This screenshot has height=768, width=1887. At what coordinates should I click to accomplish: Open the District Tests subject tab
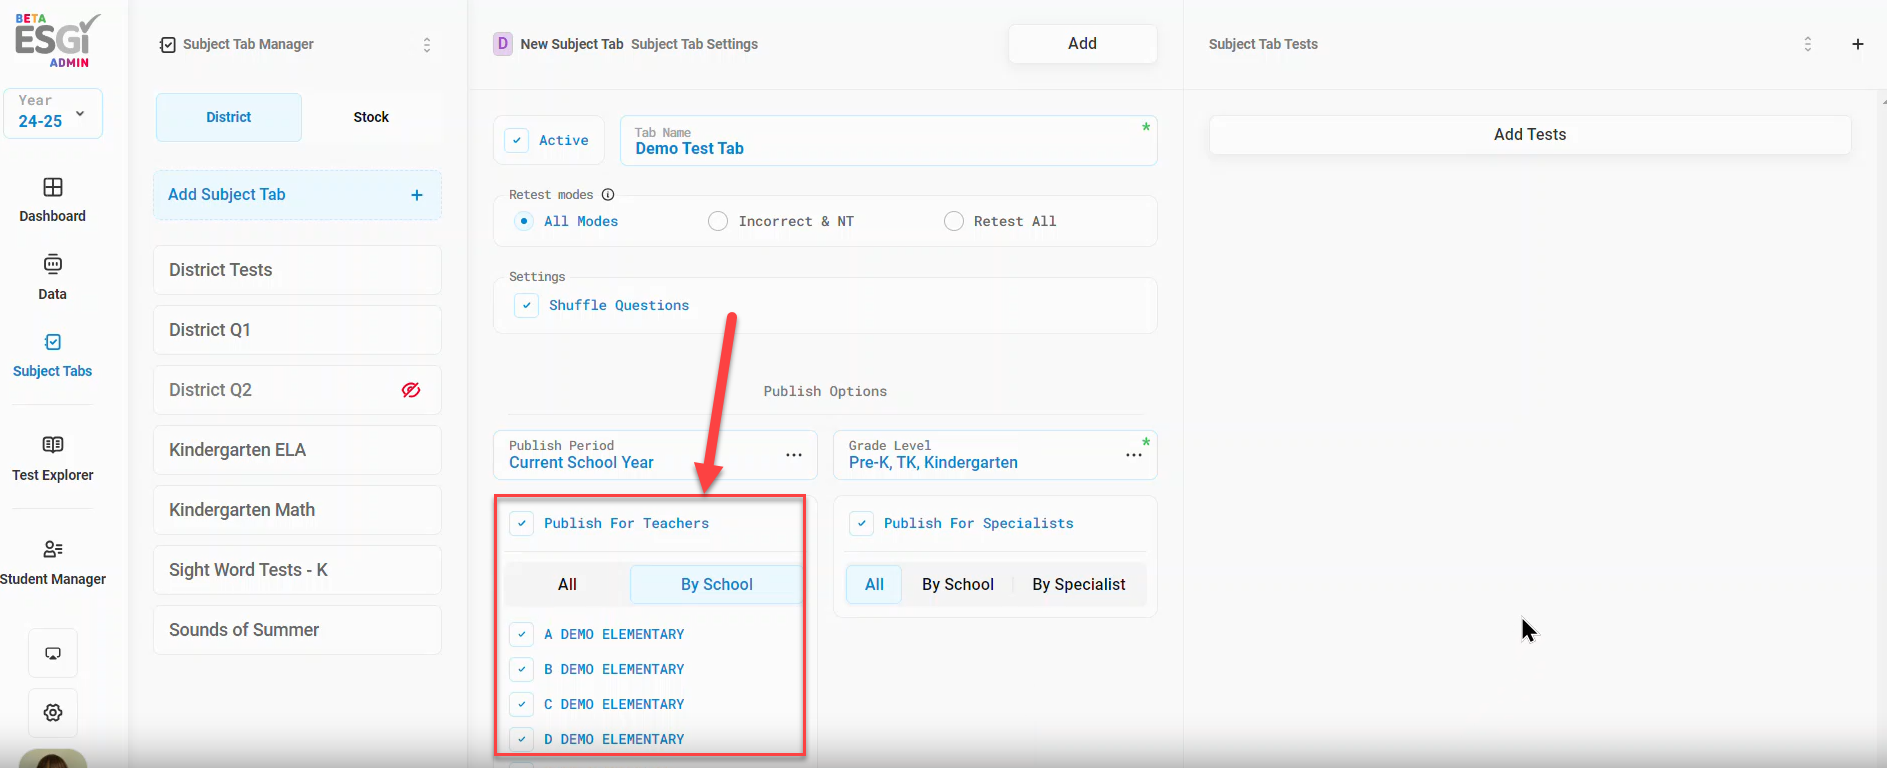pyautogui.click(x=297, y=270)
